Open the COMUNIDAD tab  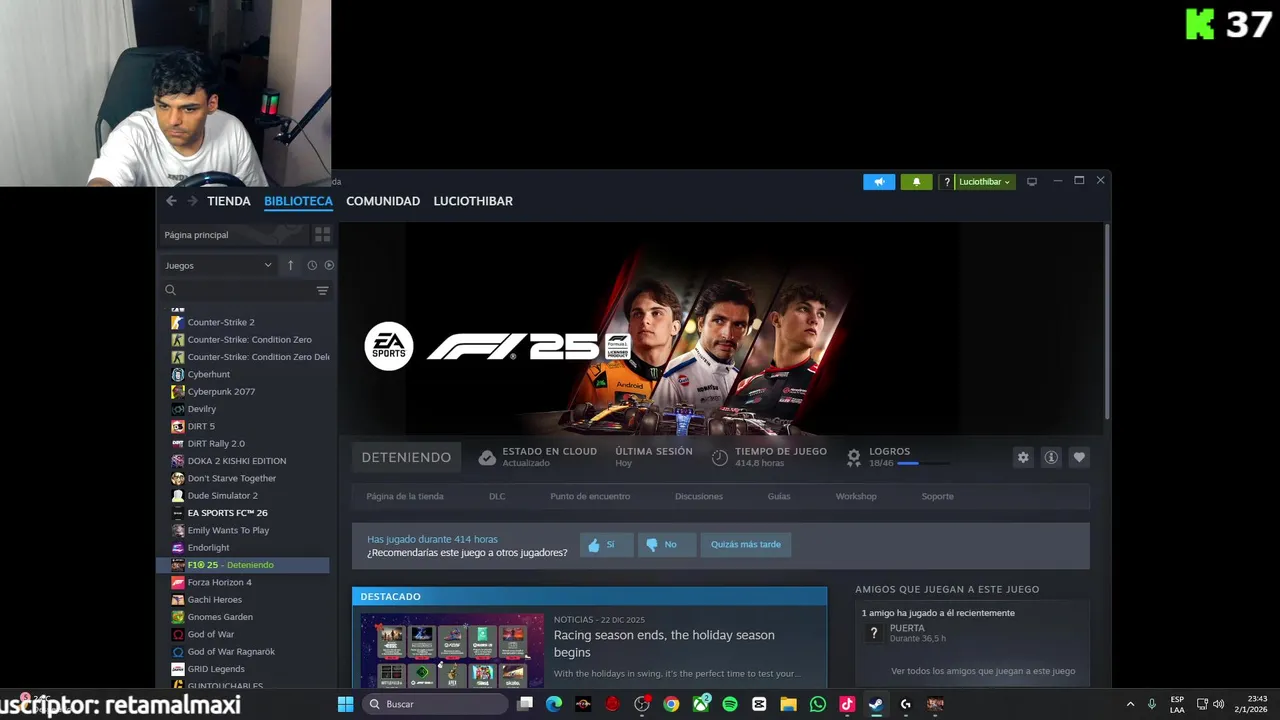[x=383, y=201]
